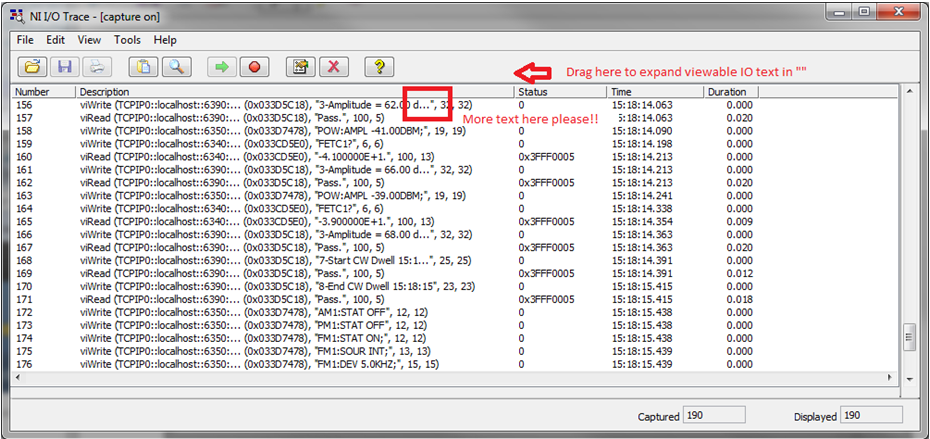This screenshot has height=439, width=930.
Task: Select row number 156
Action: [24, 104]
